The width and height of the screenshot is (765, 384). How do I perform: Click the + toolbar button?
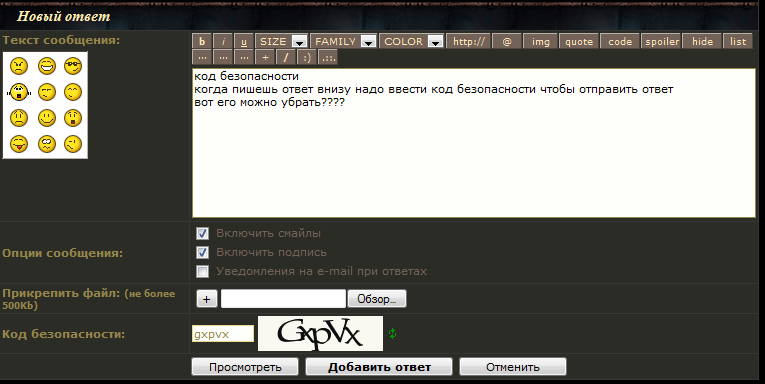click(265, 57)
